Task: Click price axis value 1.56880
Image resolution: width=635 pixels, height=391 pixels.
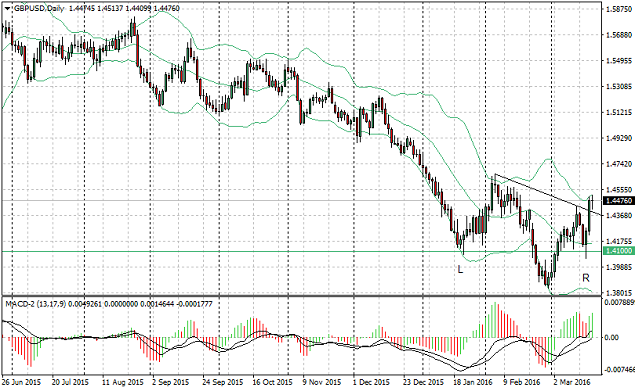Action: point(619,35)
